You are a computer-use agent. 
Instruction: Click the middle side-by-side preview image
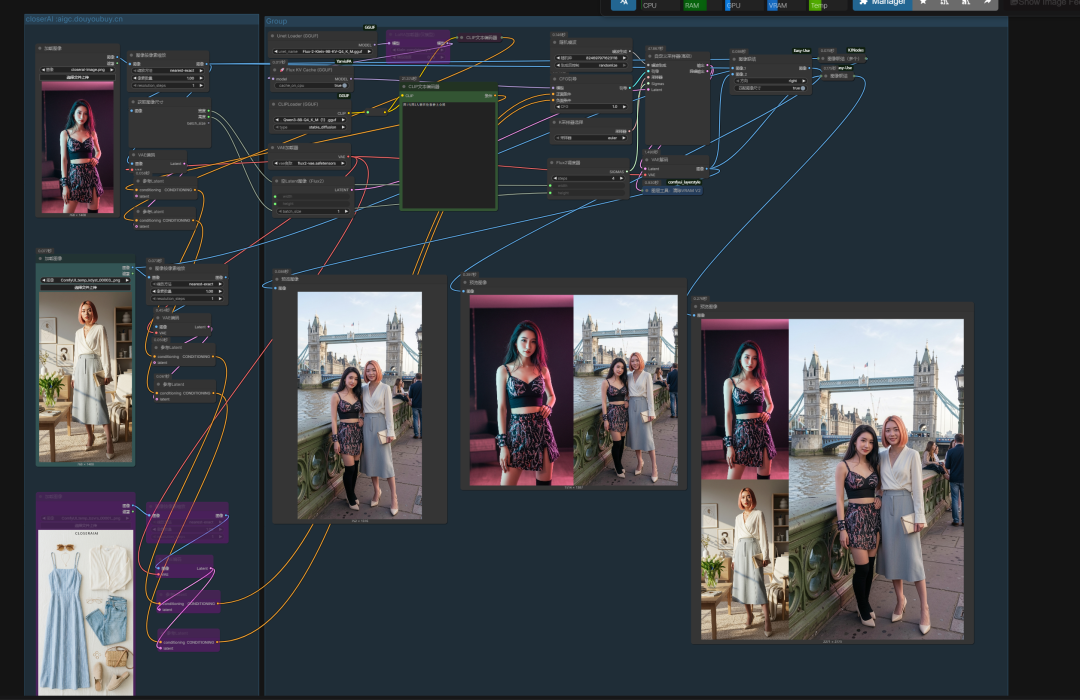point(573,390)
